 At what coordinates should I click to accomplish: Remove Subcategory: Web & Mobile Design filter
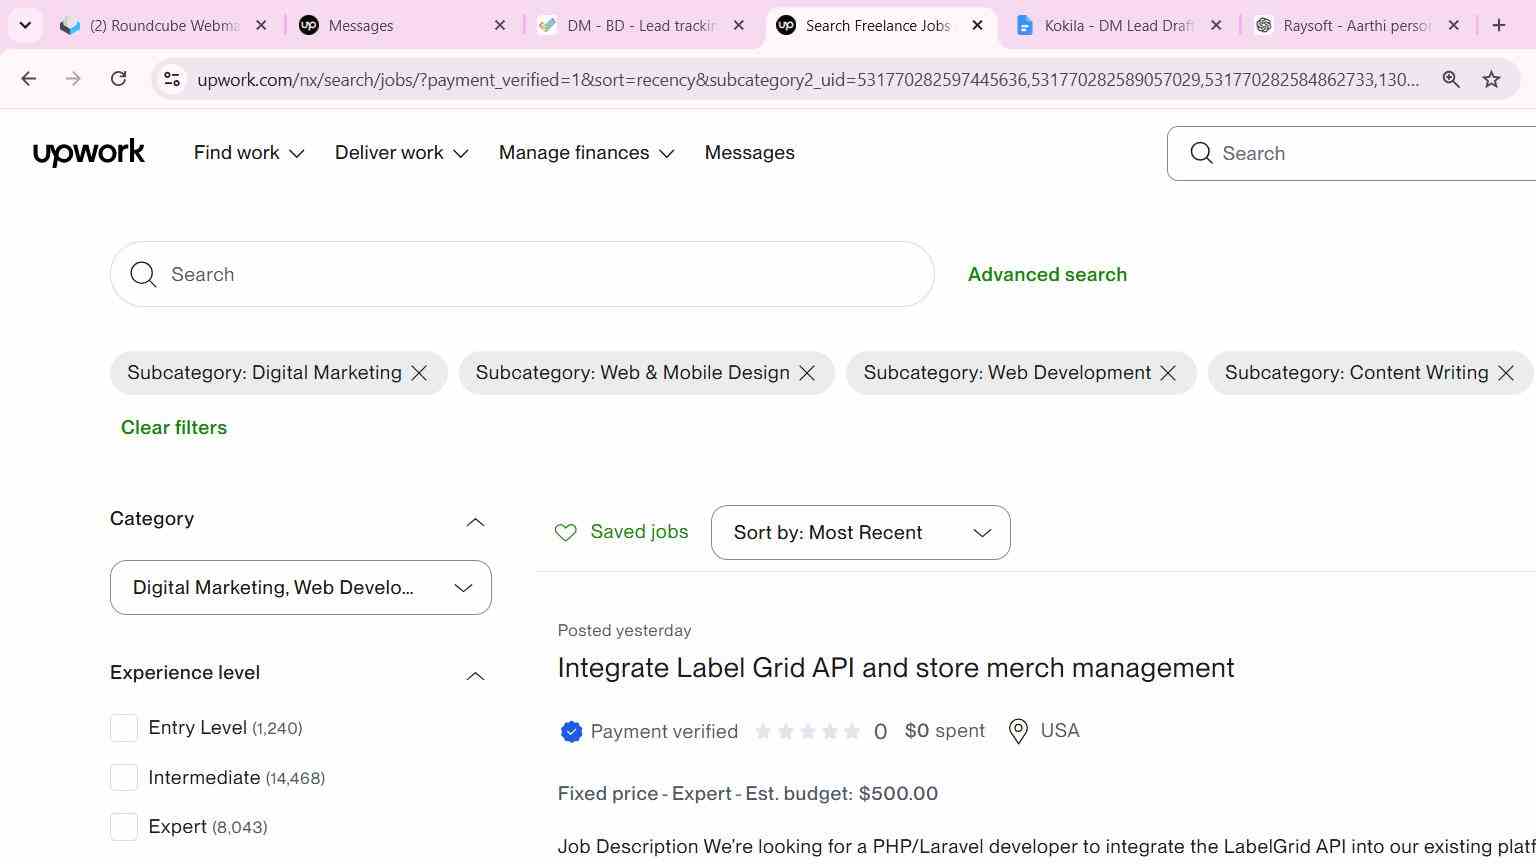click(807, 373)
